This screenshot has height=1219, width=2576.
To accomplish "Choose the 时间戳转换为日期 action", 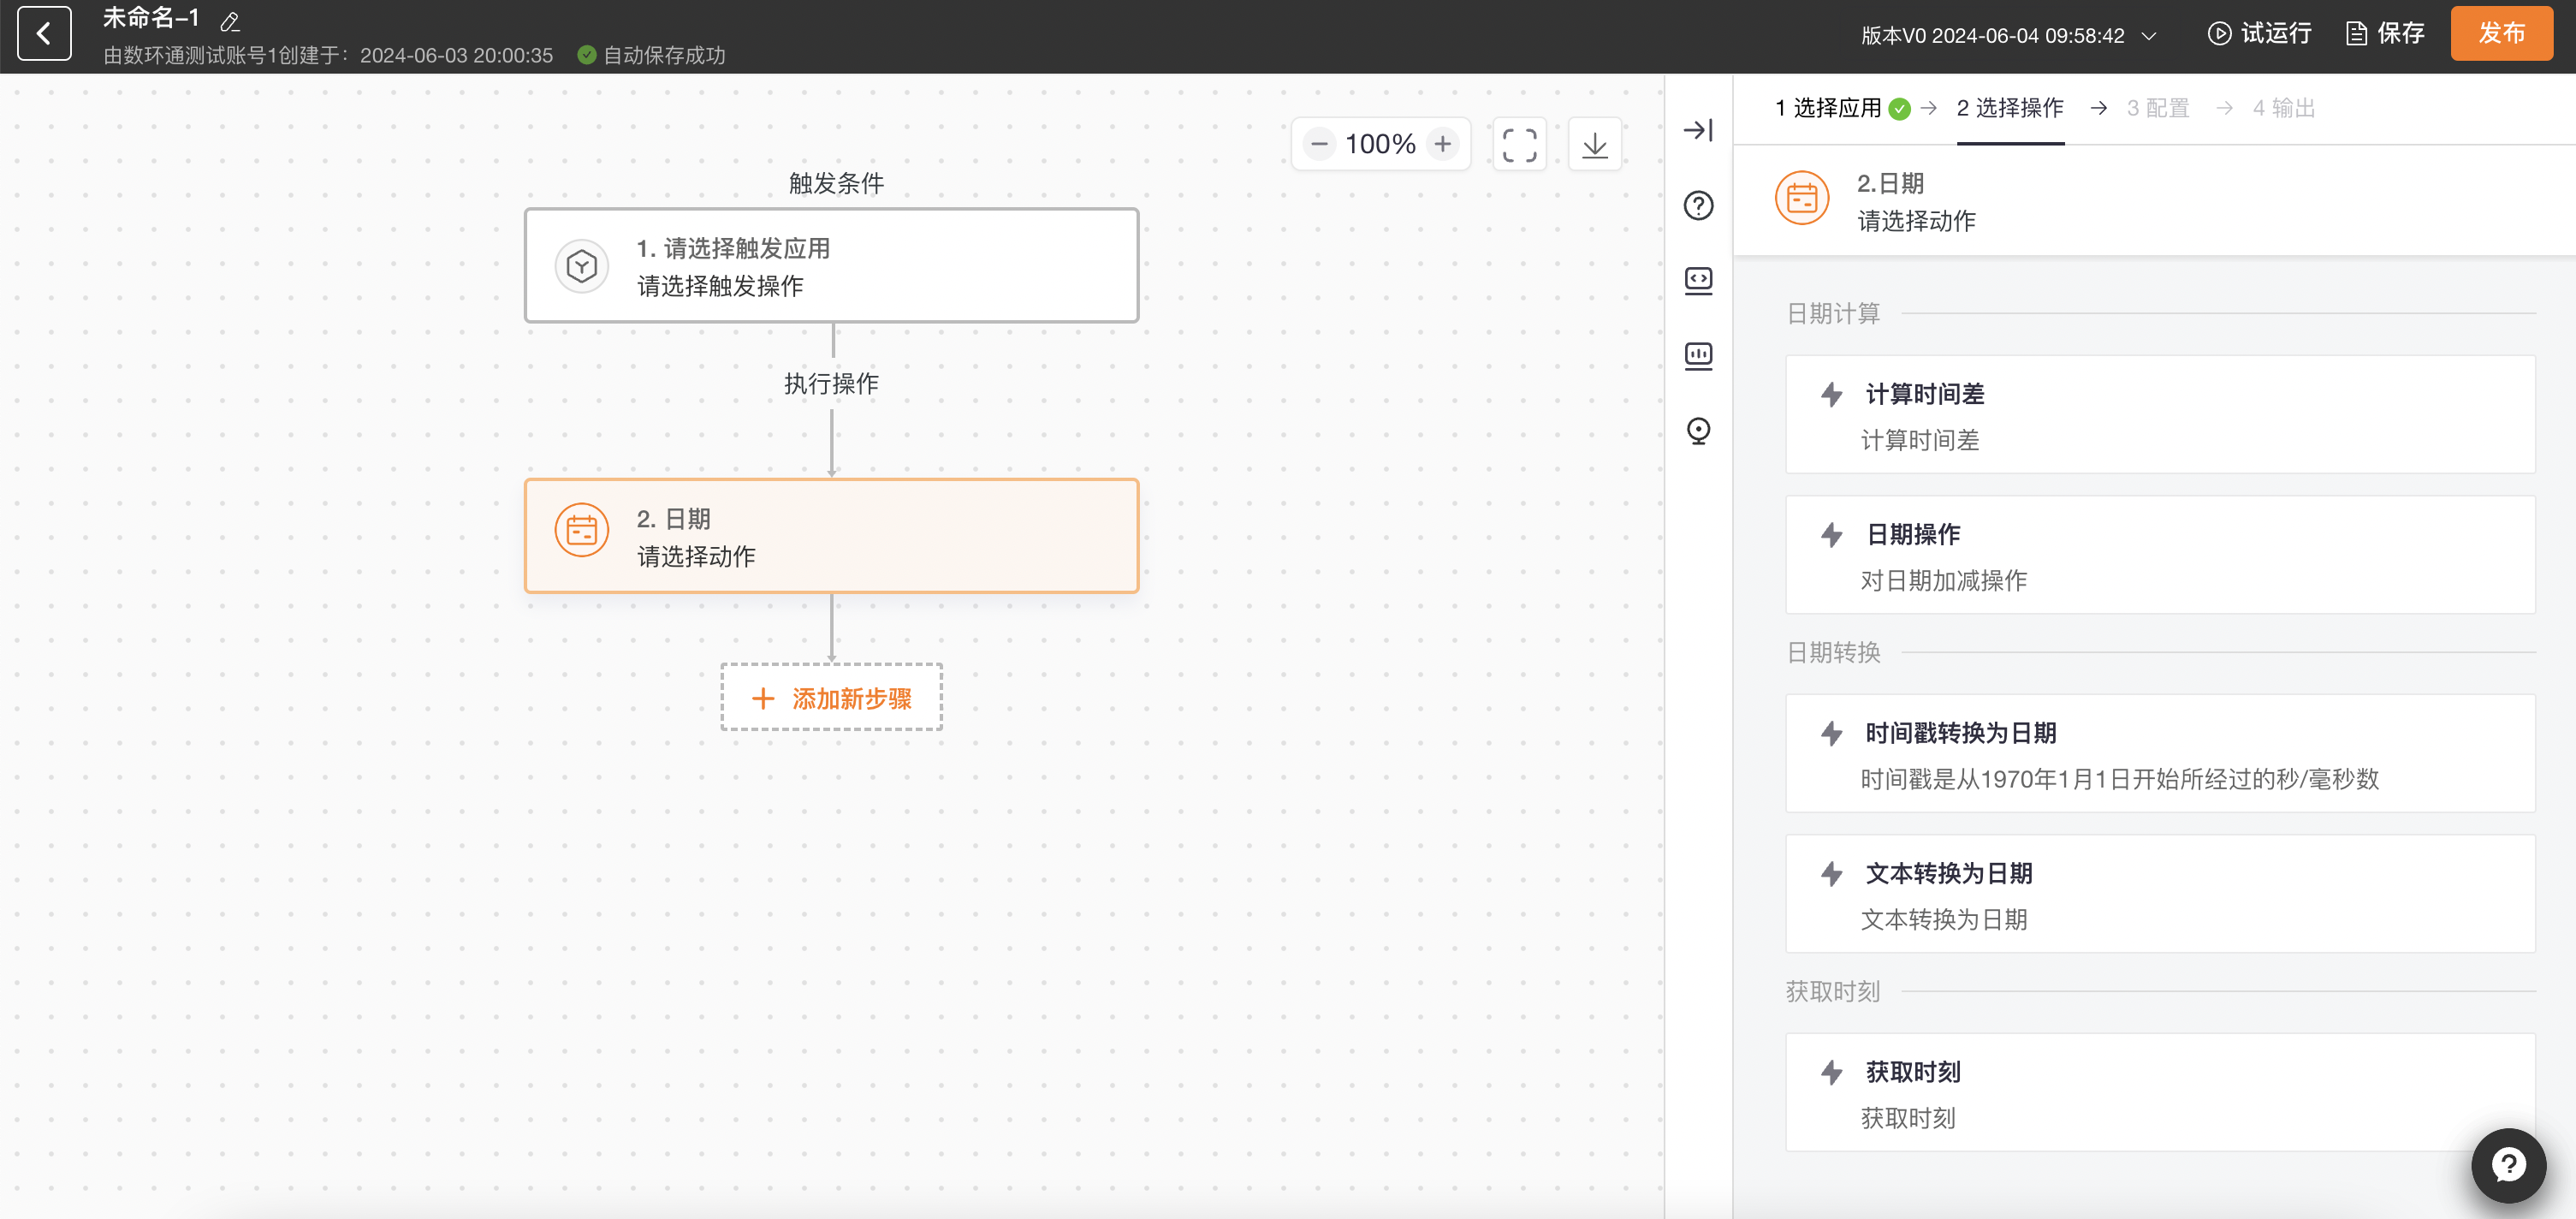I will (x=2160, y=753).
